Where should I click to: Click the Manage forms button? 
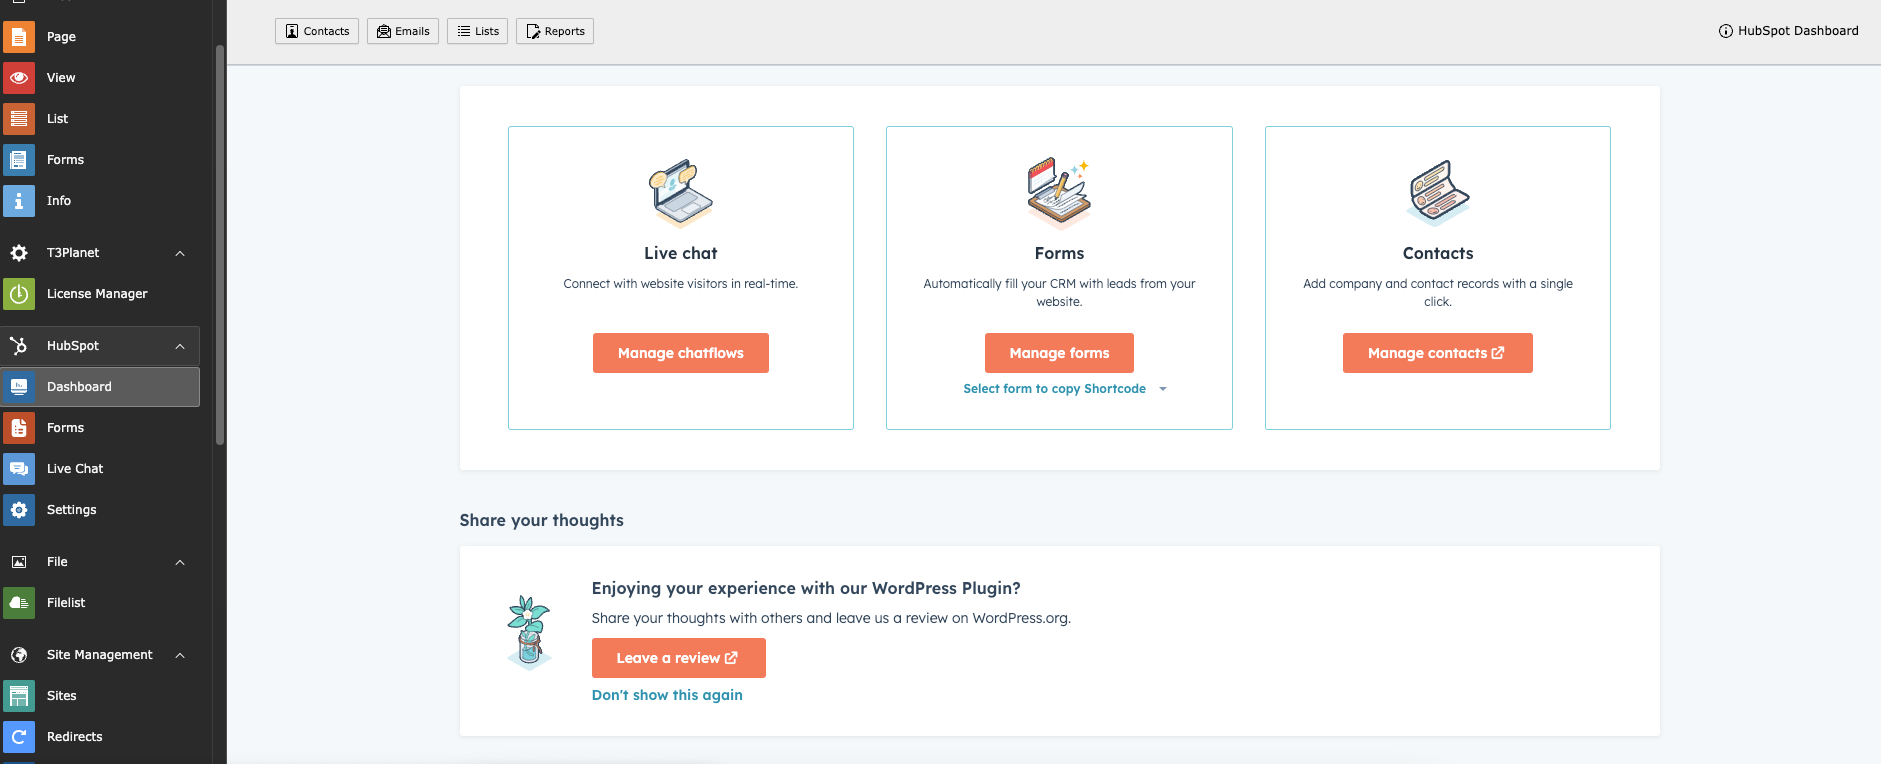point(1059,353)
